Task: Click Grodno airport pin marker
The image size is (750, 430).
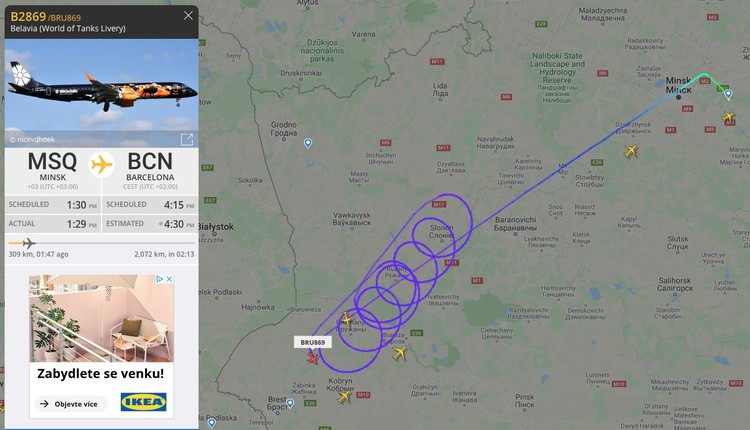Action: (308, 143)
